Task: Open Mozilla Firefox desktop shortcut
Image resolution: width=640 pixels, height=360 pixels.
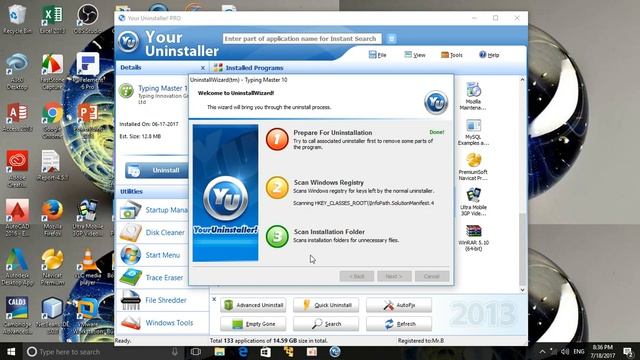Action: click(x=52, y=218)
